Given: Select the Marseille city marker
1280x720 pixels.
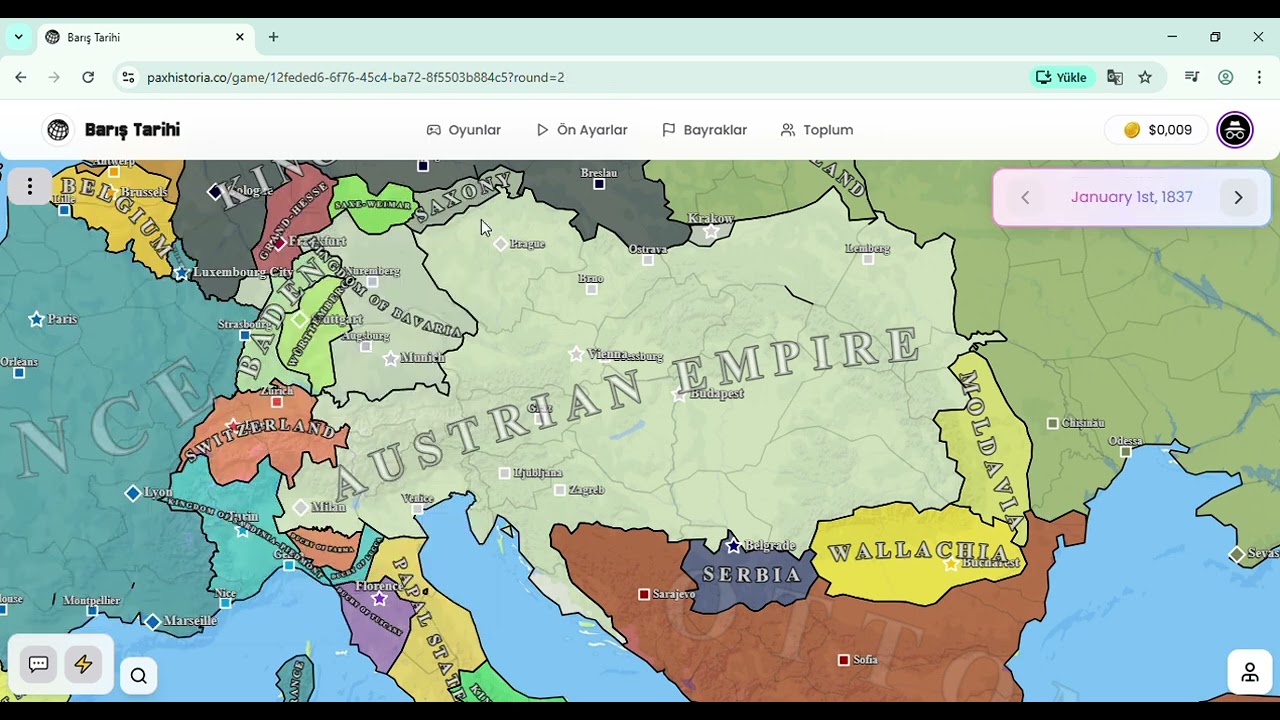Looking at the screenshot, I should click(152, 622).
